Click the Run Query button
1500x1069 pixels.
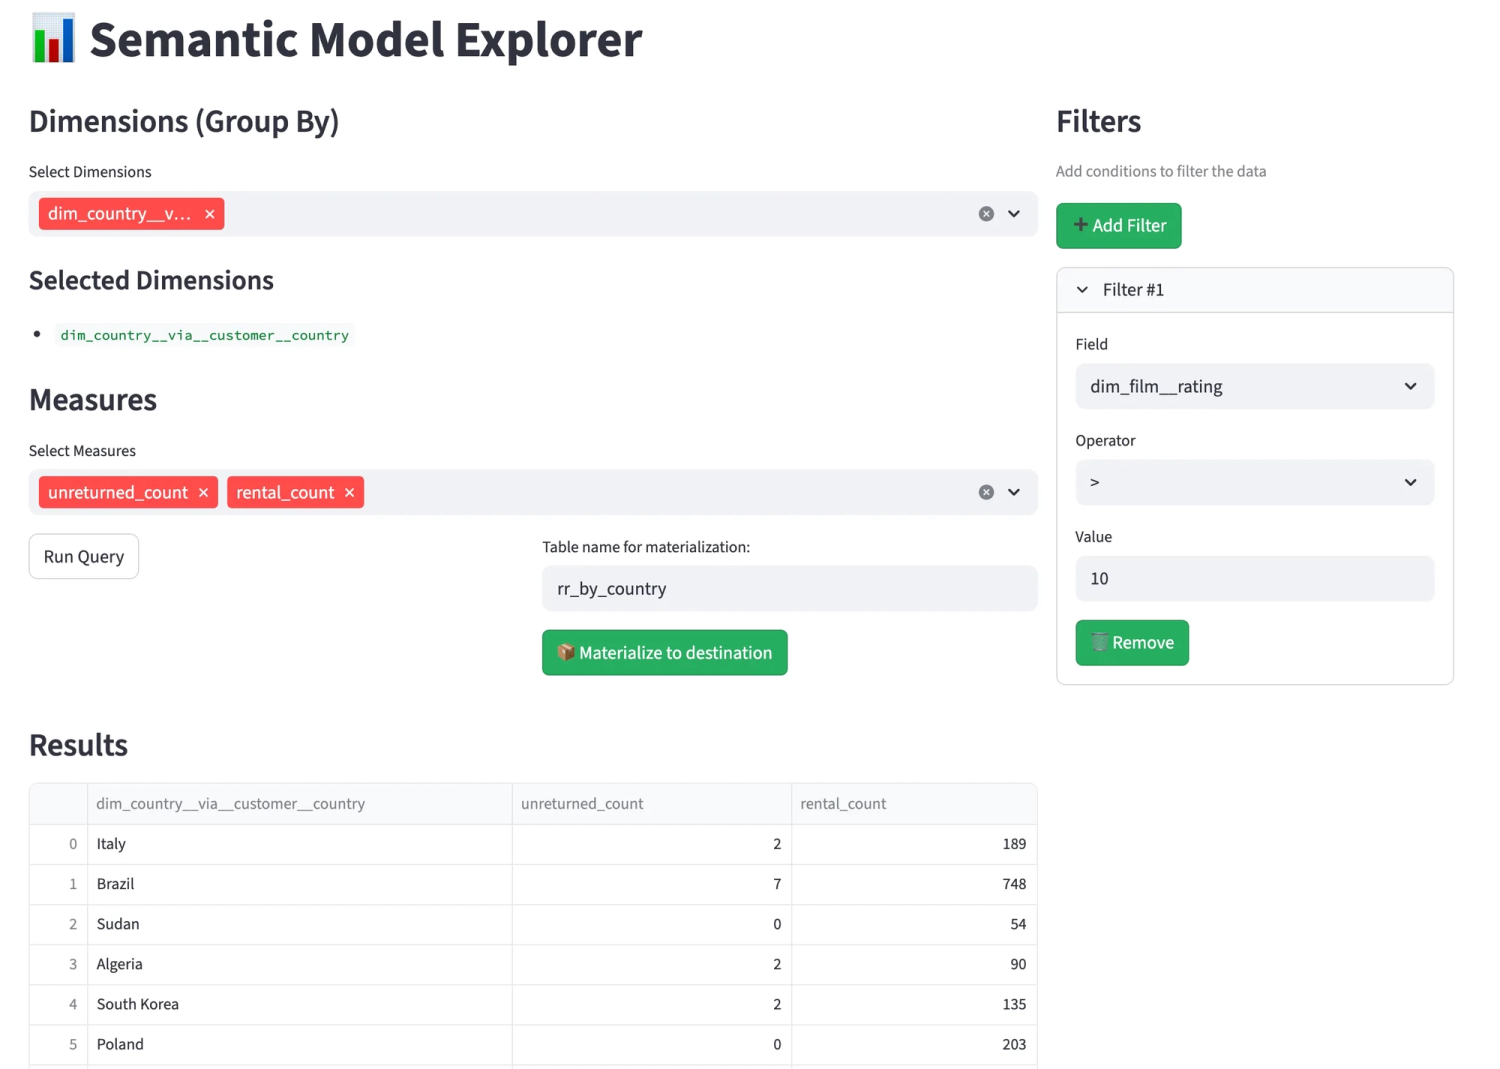(x=84, y=557)
